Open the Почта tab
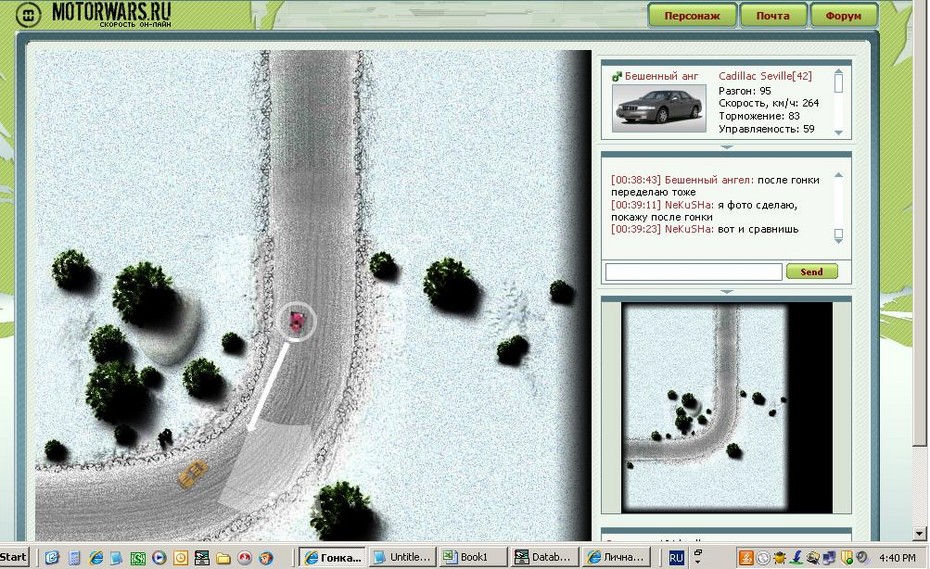 [x=773, y=16]
